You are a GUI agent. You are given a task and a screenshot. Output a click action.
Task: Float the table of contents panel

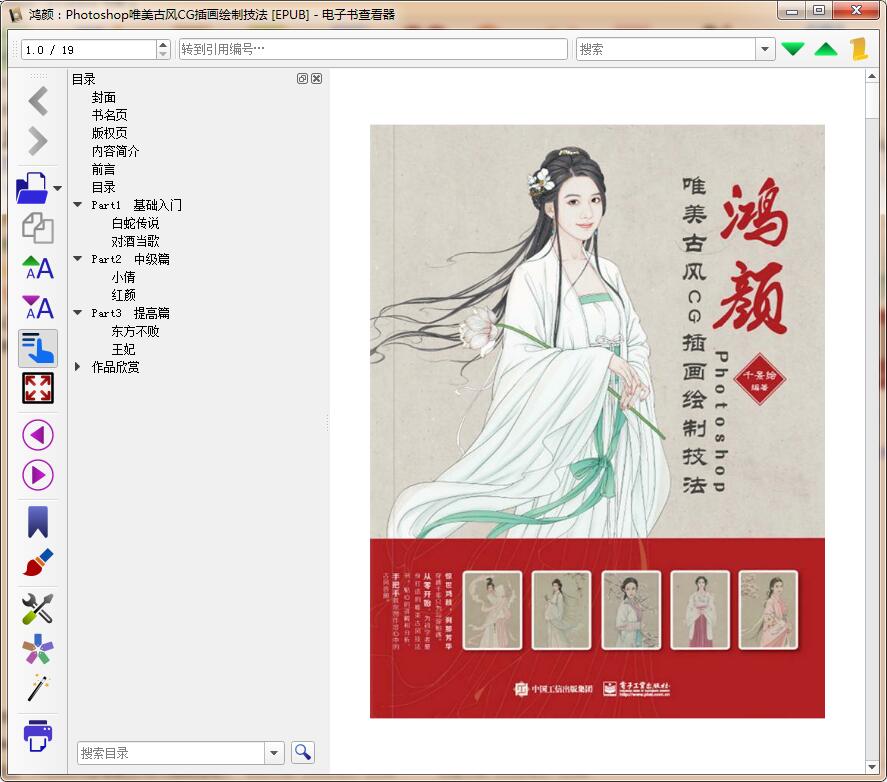[x=302, y=79]
